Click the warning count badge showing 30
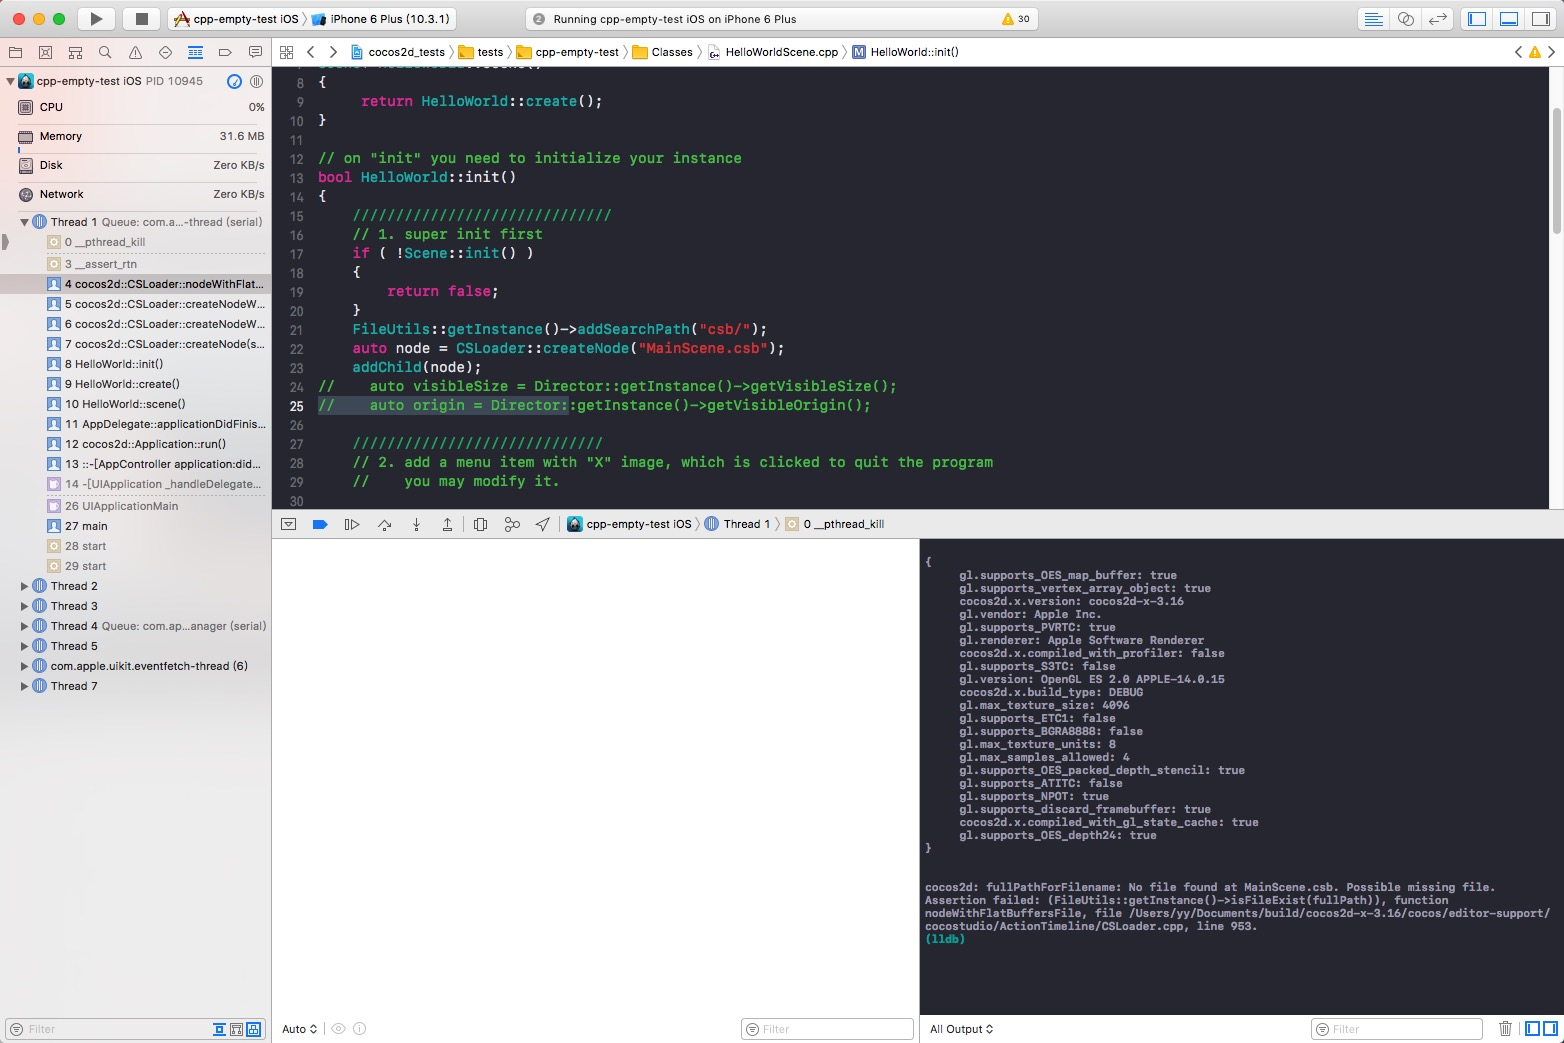The image size is (1564, 1043). 1015,19
